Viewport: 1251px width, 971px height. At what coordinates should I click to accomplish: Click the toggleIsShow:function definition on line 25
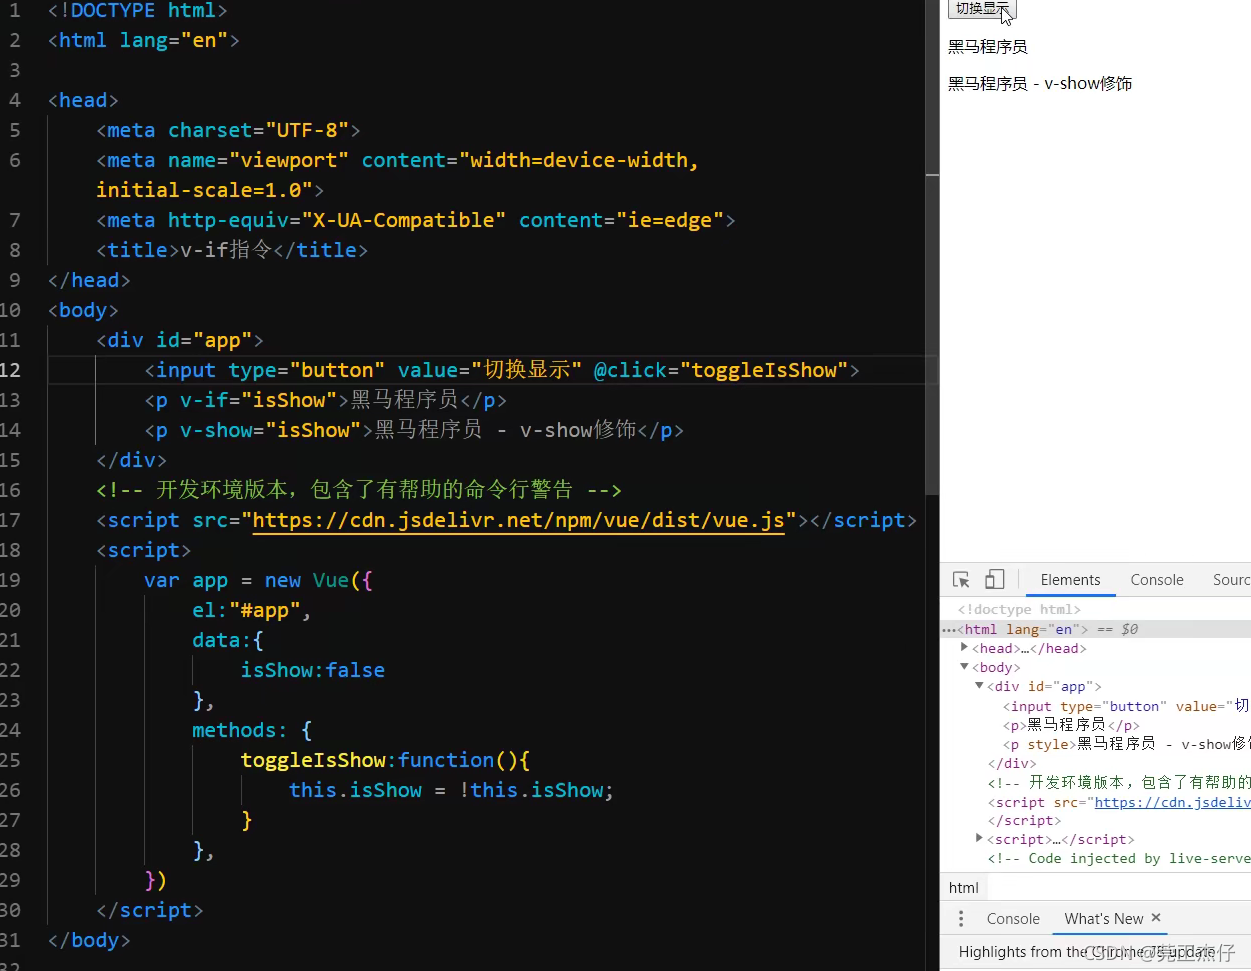385,760
